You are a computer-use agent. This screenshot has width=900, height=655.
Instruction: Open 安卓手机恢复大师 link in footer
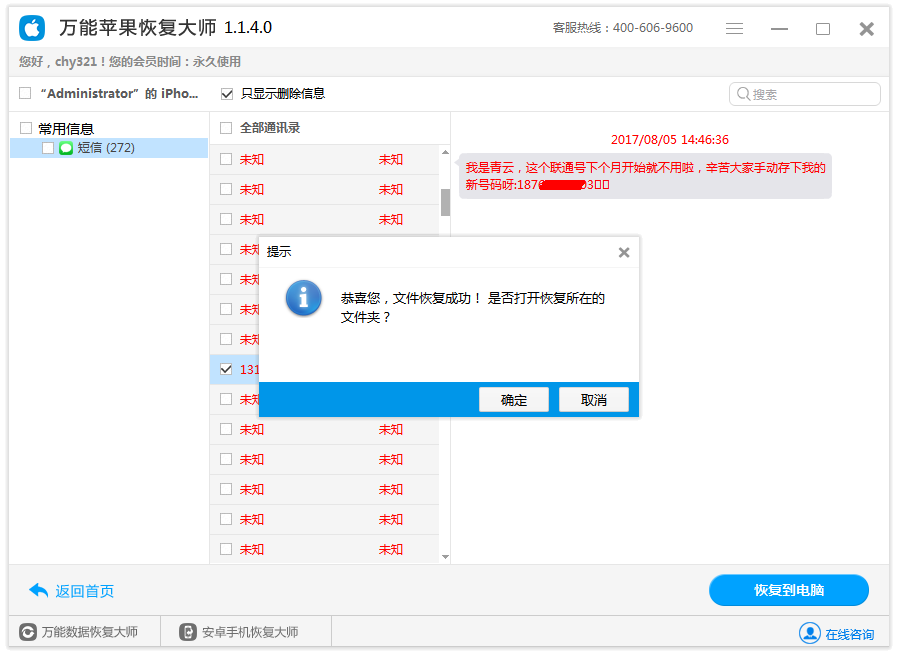(x=250, y=632)
